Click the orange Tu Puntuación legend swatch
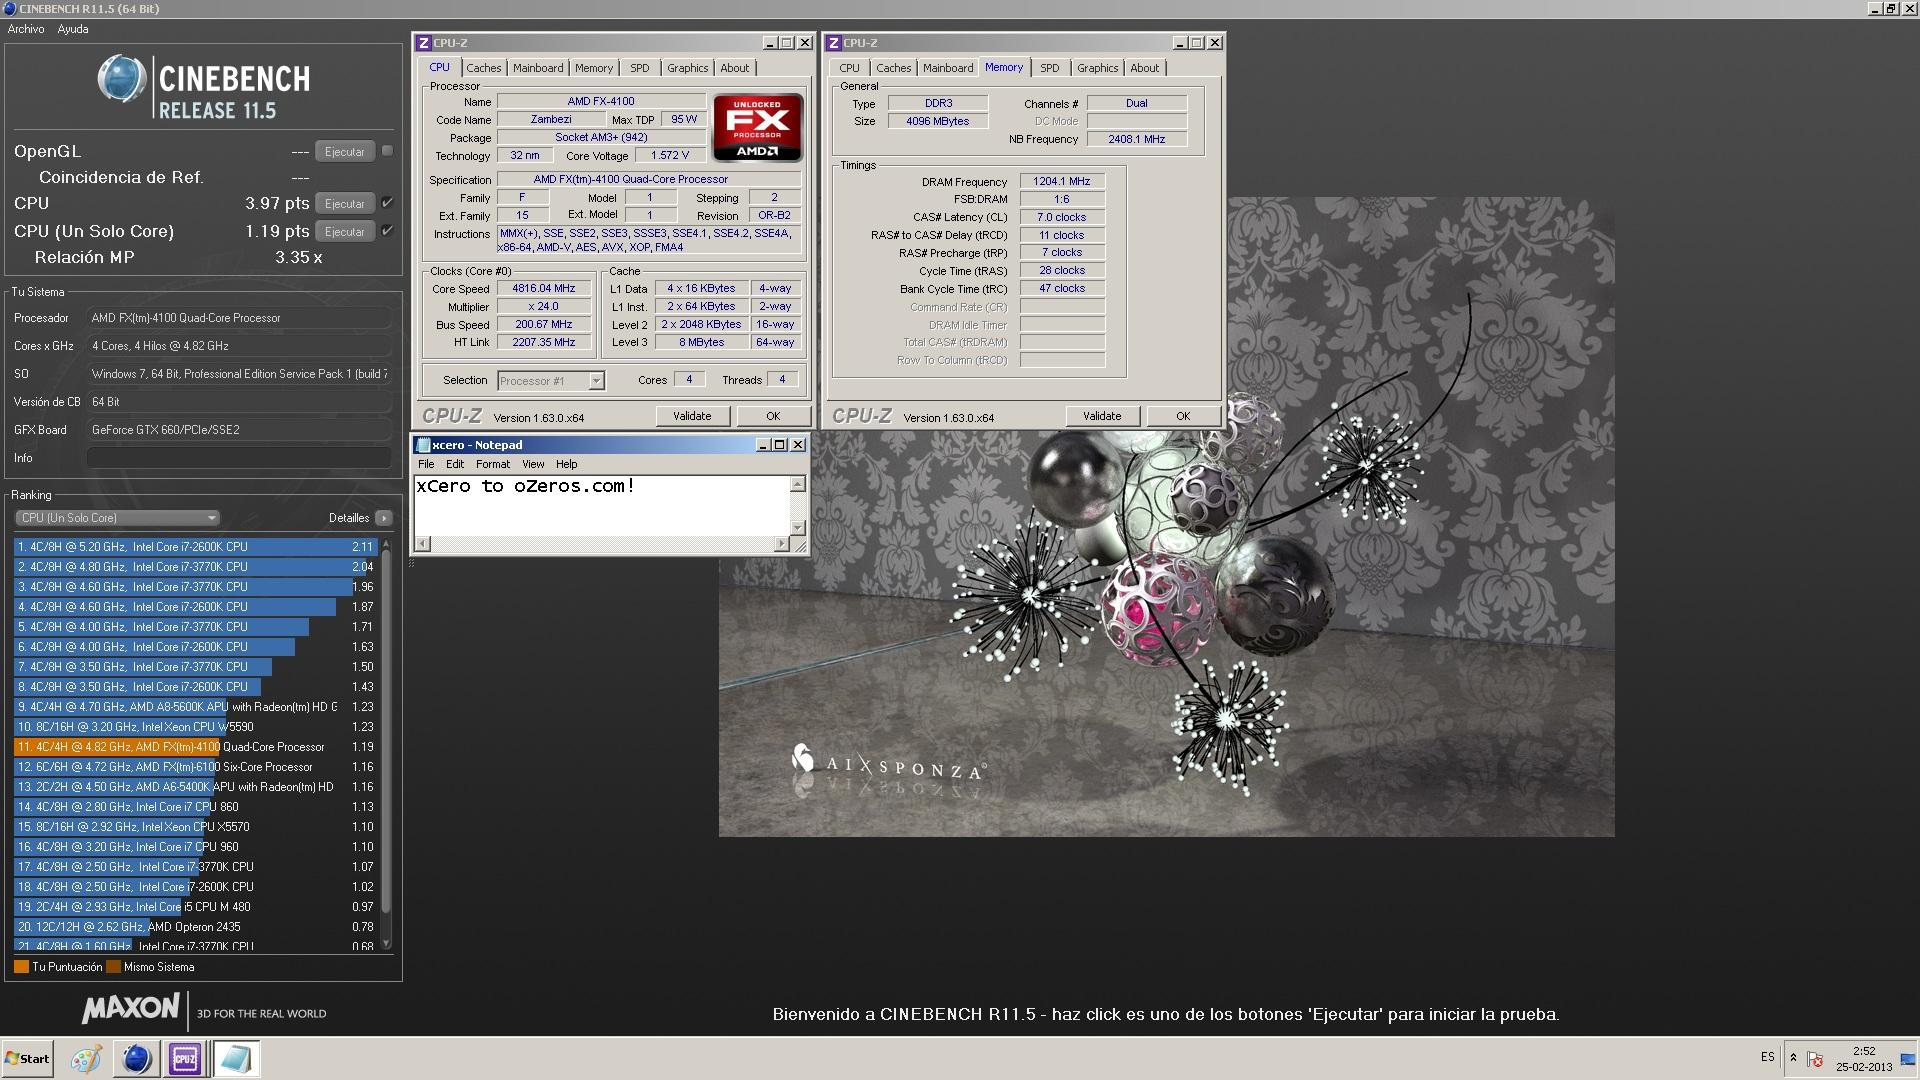The image size is (1920, 1080). click(21, 967)
